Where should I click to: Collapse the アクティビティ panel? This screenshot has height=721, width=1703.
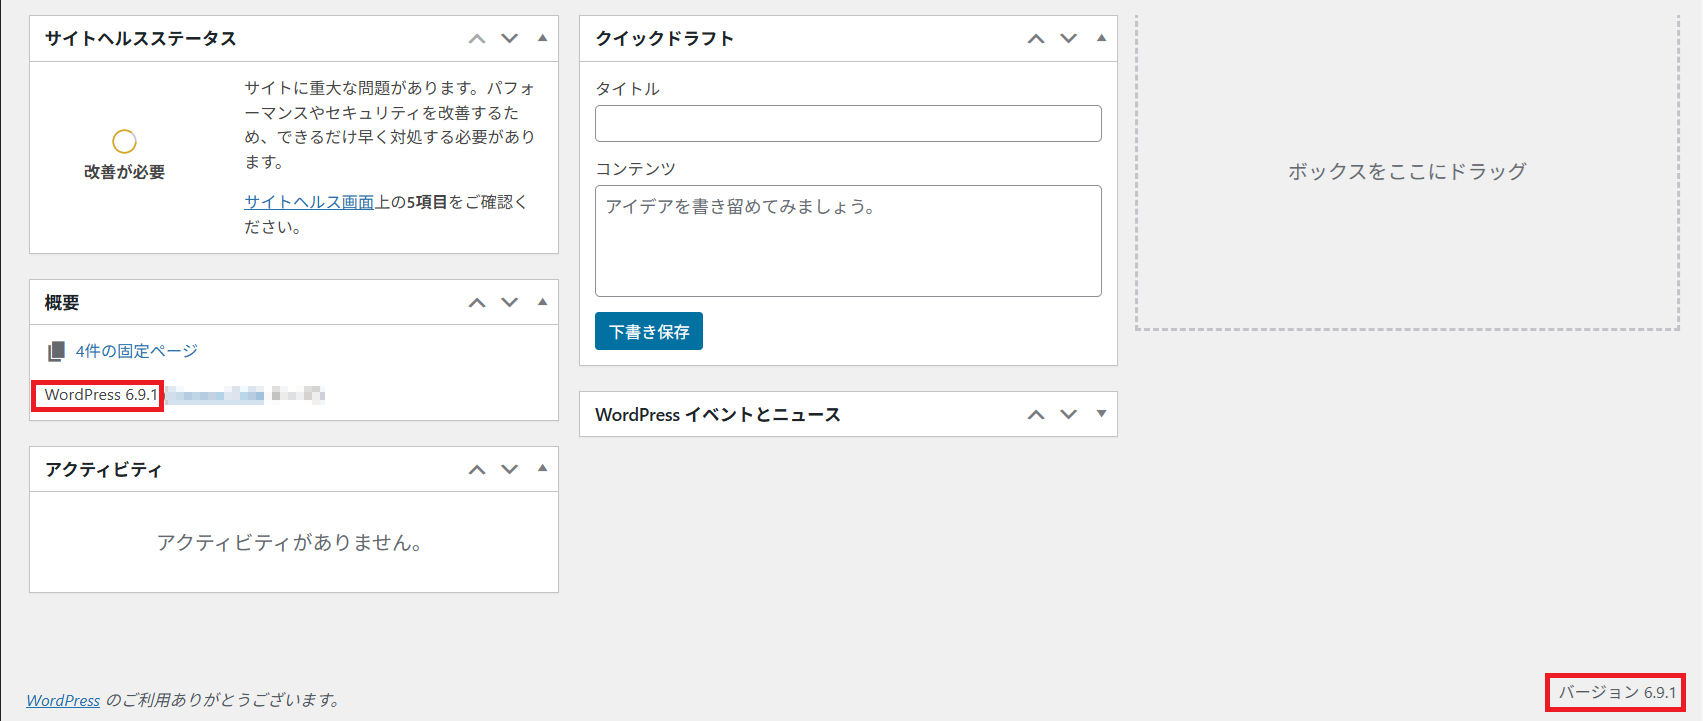542,469
